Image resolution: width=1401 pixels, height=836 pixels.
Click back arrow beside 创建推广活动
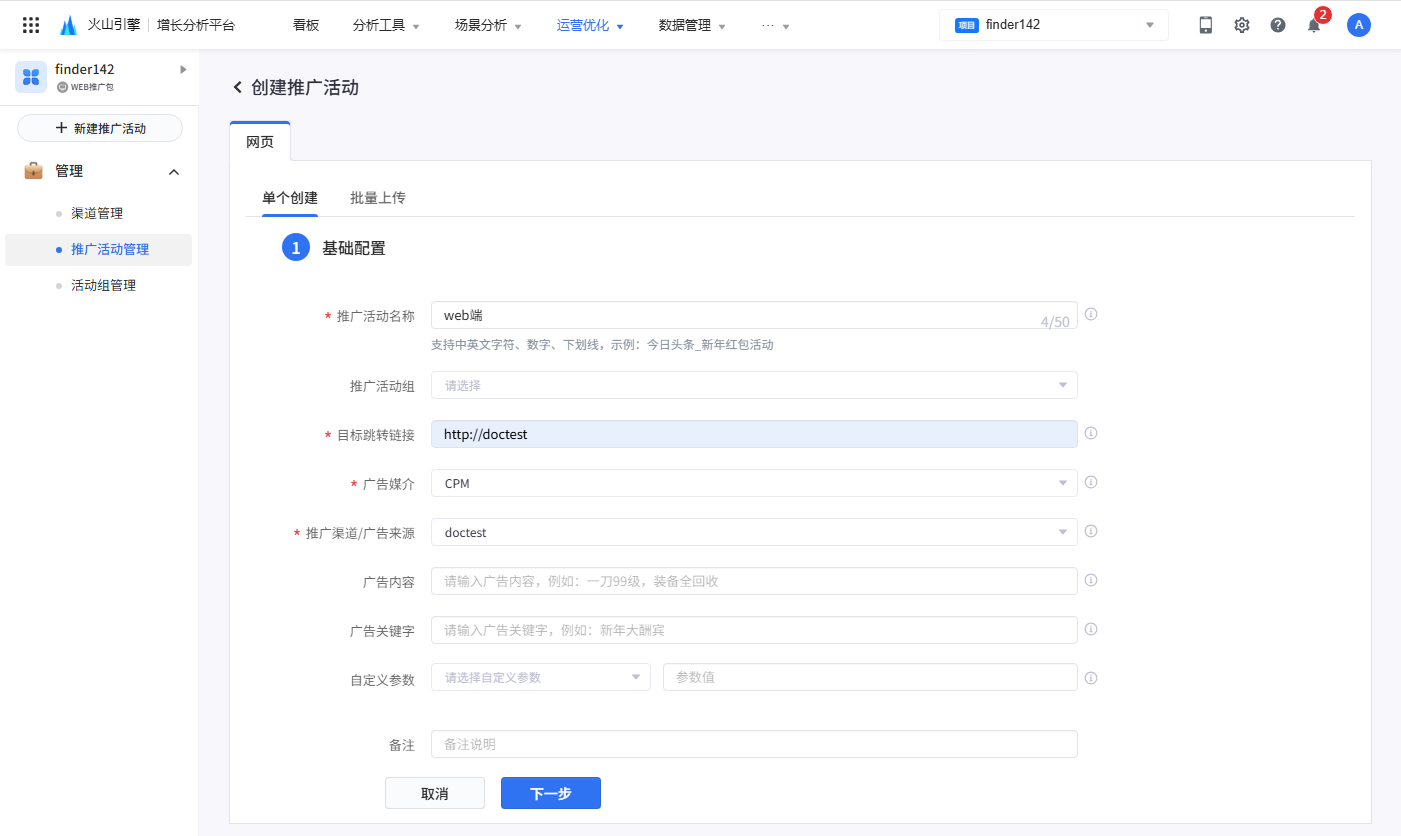click(238, 88)
